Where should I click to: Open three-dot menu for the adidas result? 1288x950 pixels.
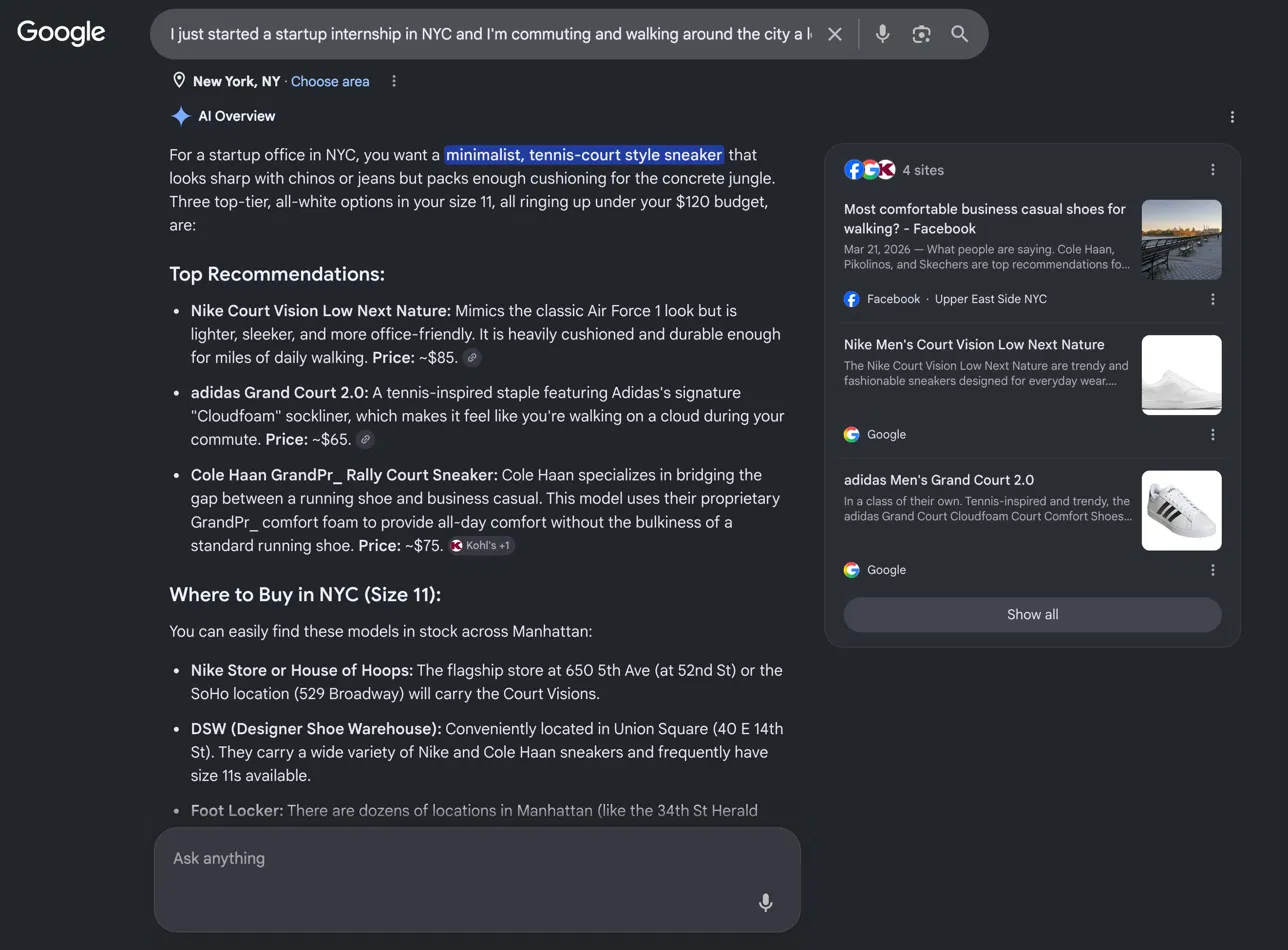click(1213, 570)
